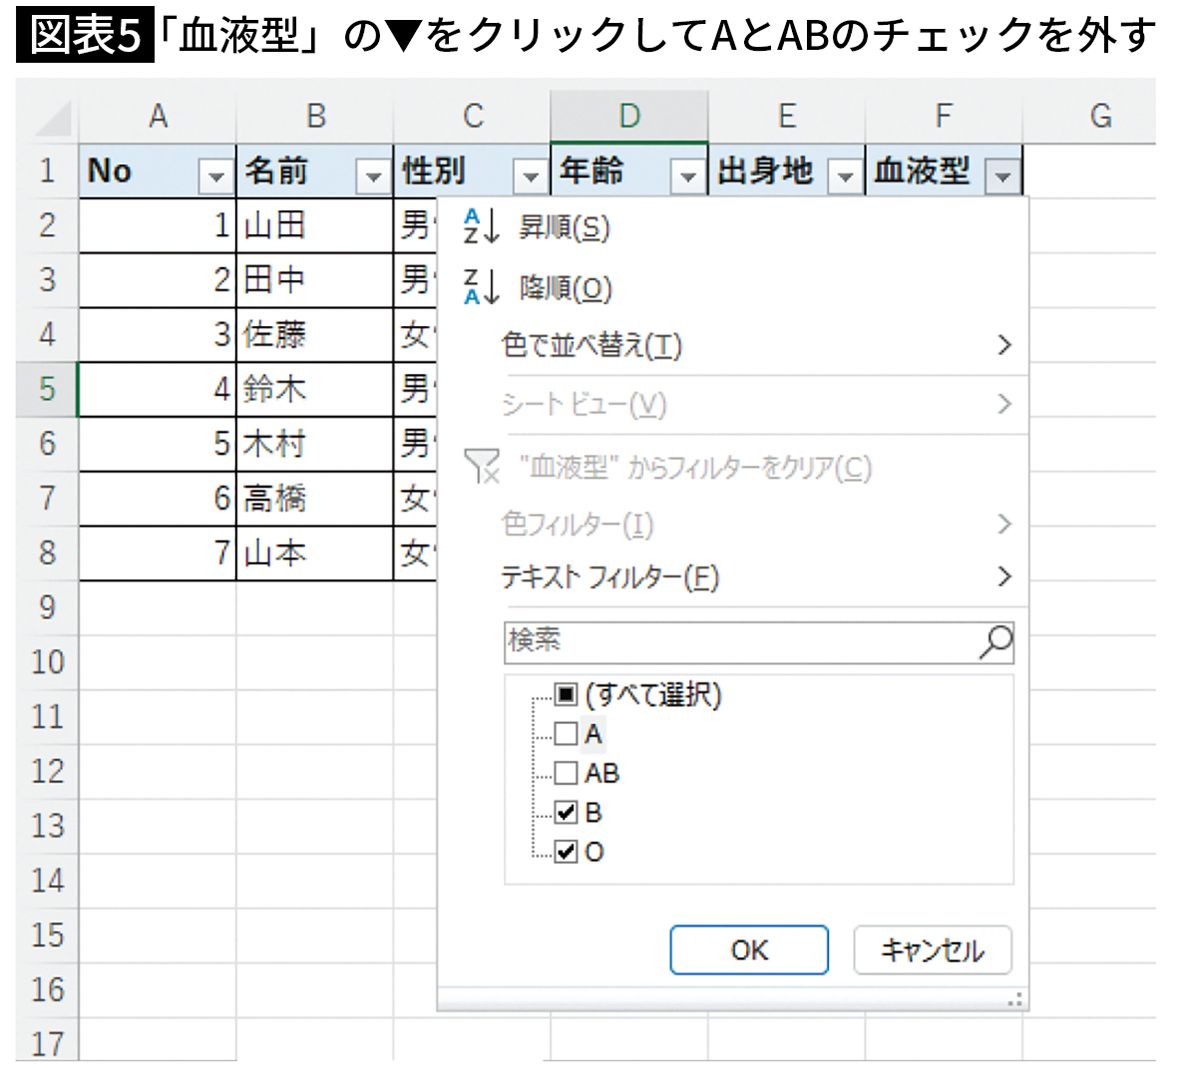
Task: Open the 名前 column filter dropdown
Action: point(373,178)
